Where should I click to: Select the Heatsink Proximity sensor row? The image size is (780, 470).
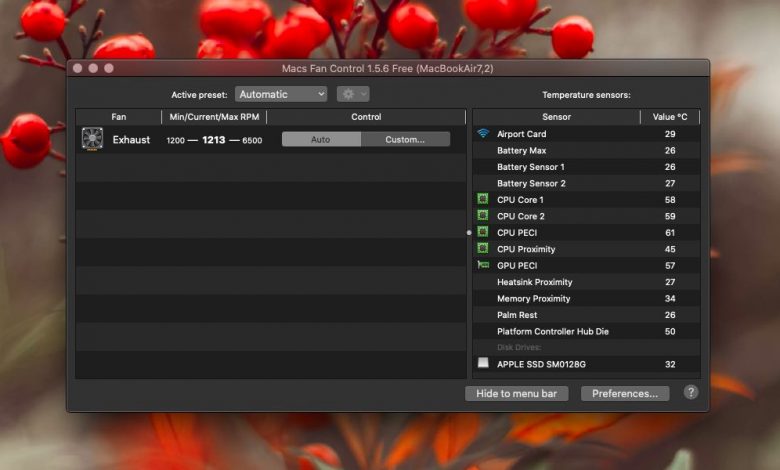point(586,282)
